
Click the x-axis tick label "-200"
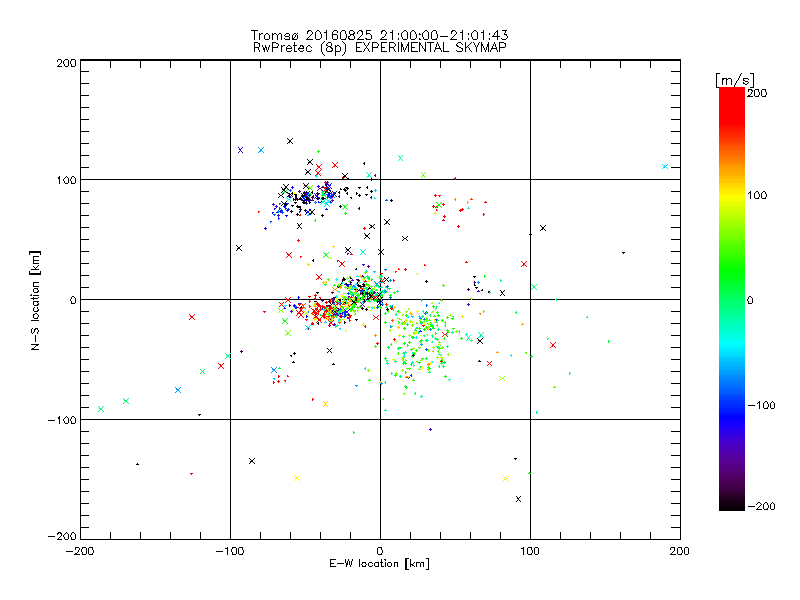[x=80, y=551]
